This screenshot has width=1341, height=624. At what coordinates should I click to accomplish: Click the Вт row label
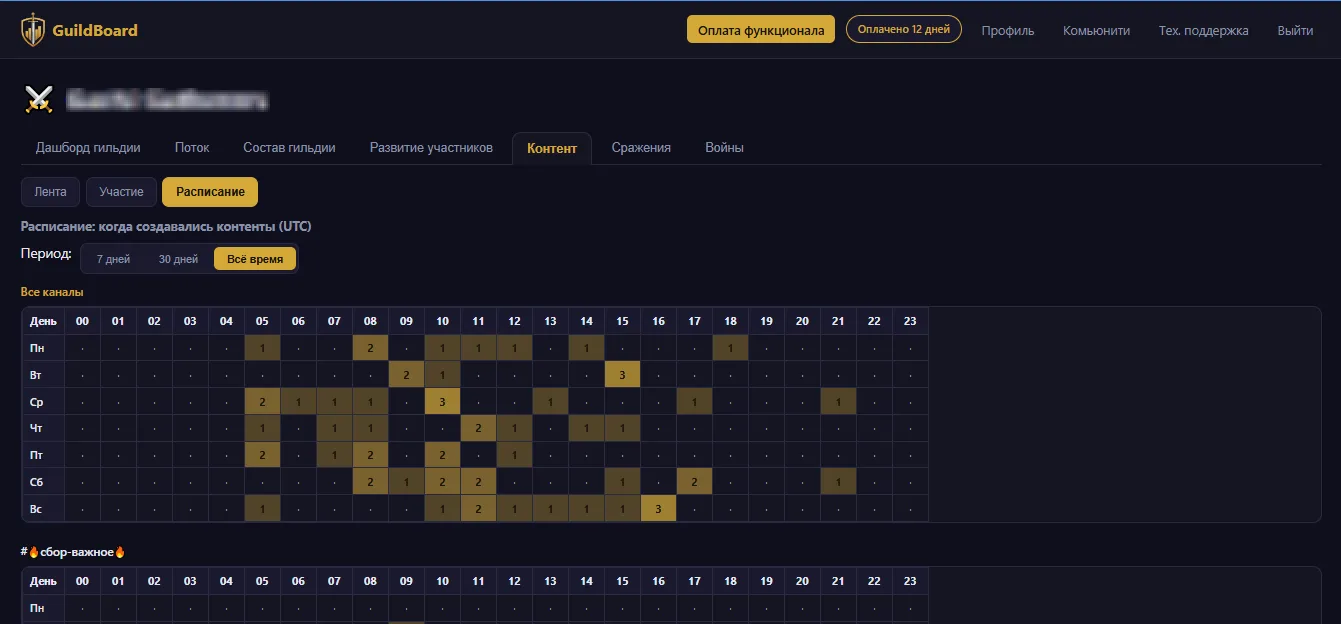click(43, 375)
